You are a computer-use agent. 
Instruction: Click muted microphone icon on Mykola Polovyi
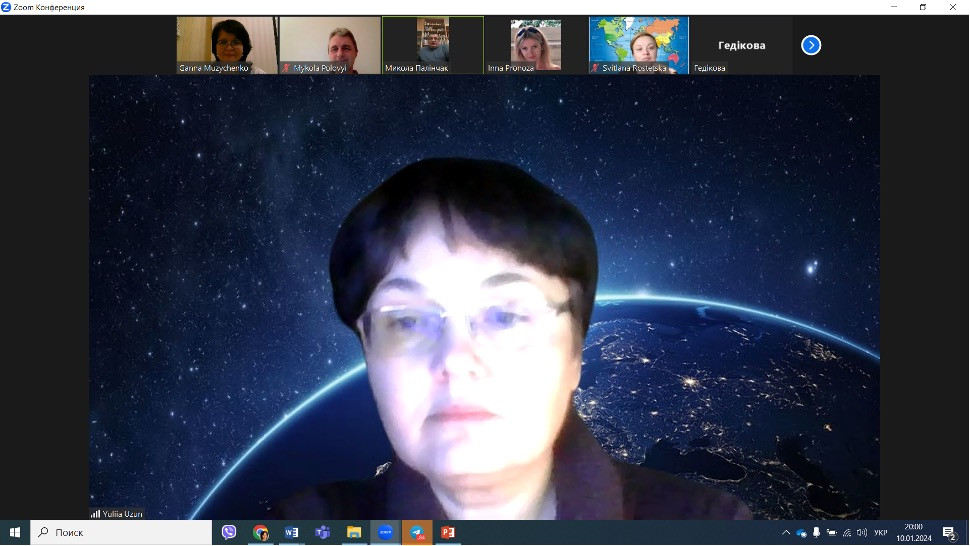pos(286,68)
